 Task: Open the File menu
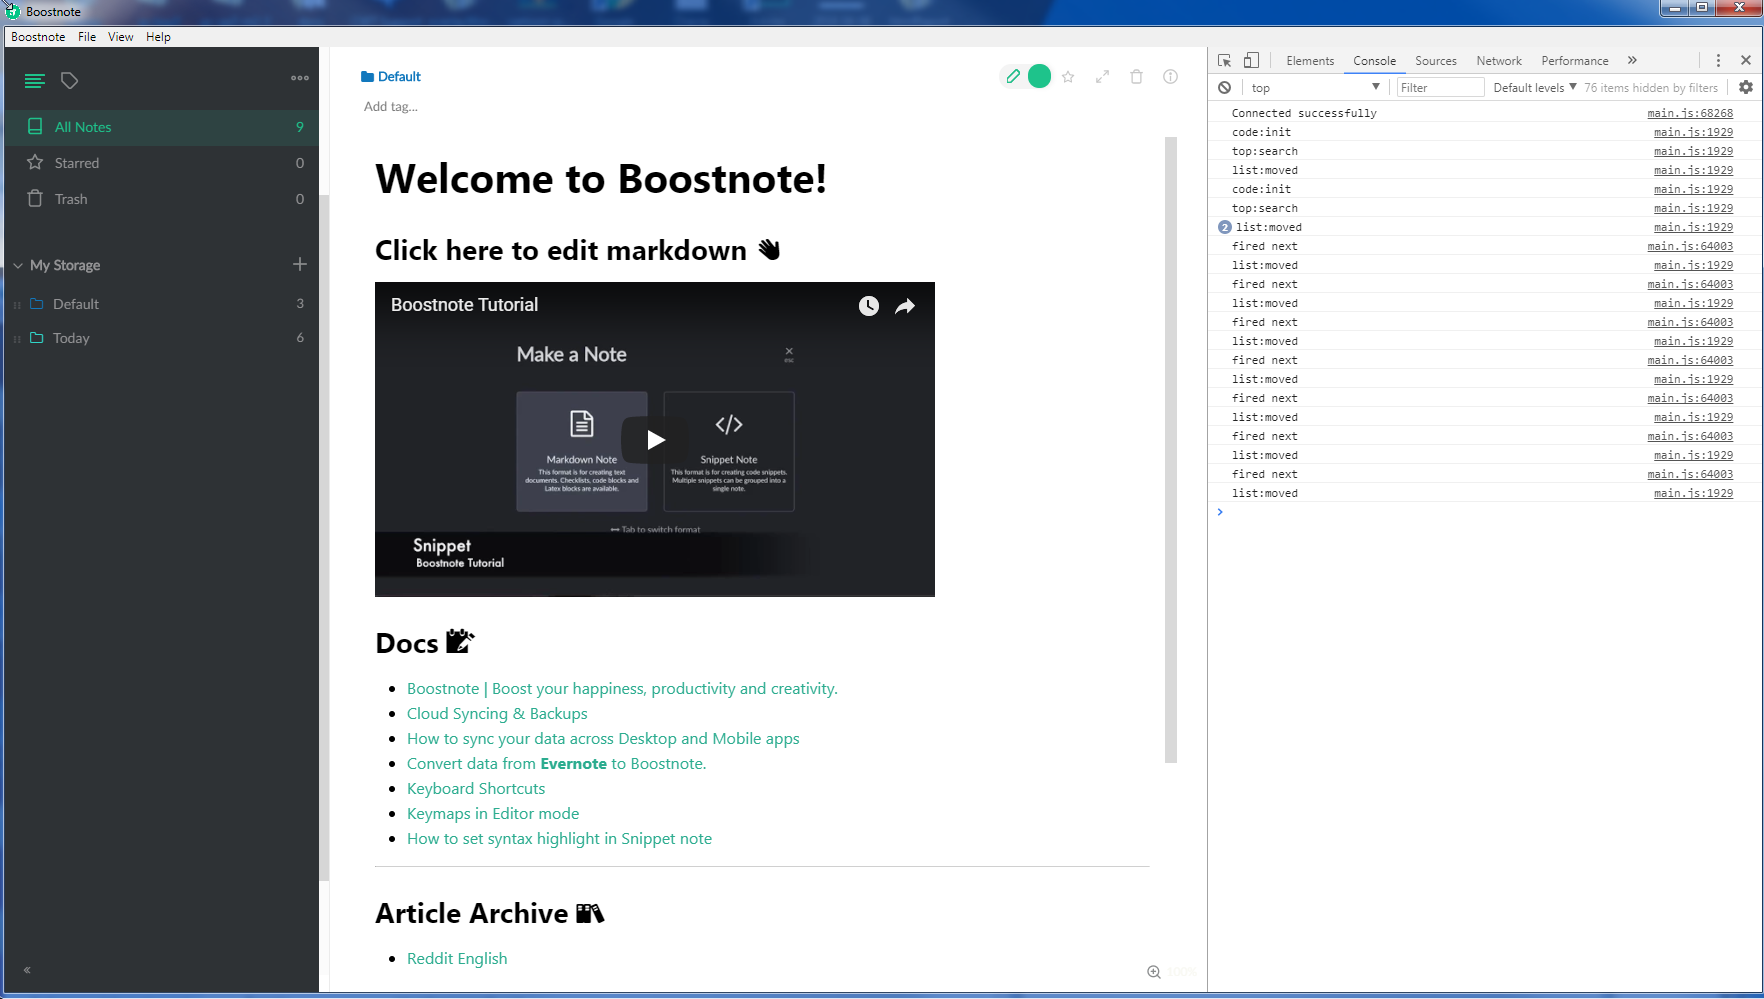[x=86, y=37]
